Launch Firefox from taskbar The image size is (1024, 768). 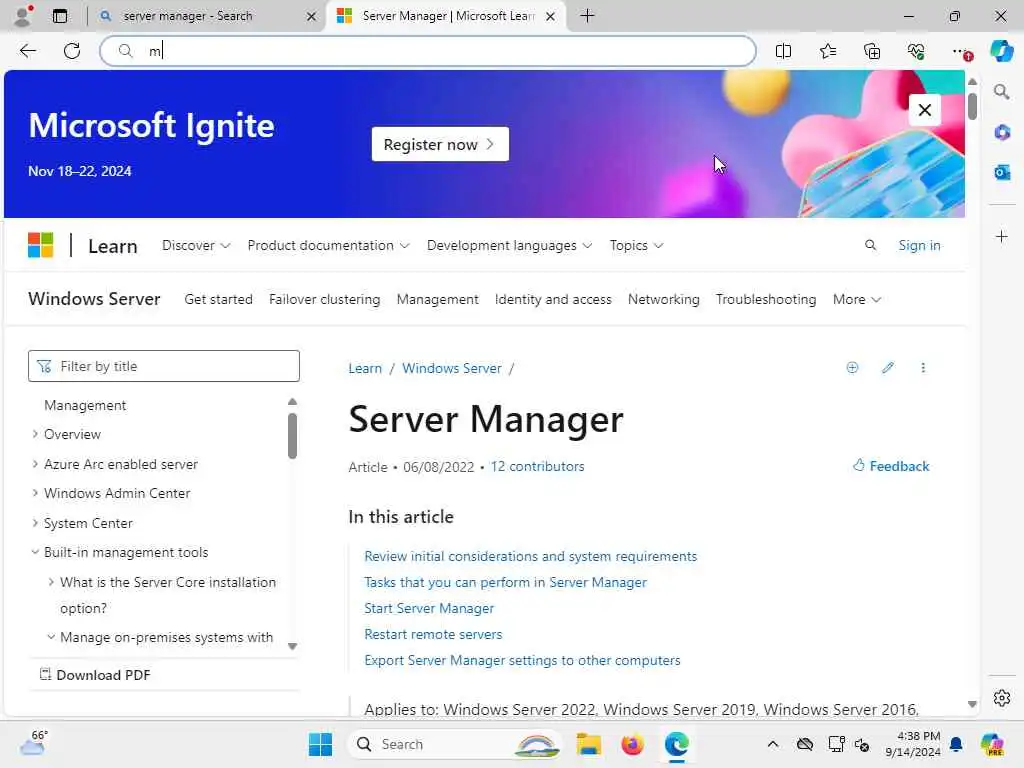(632, 744)
